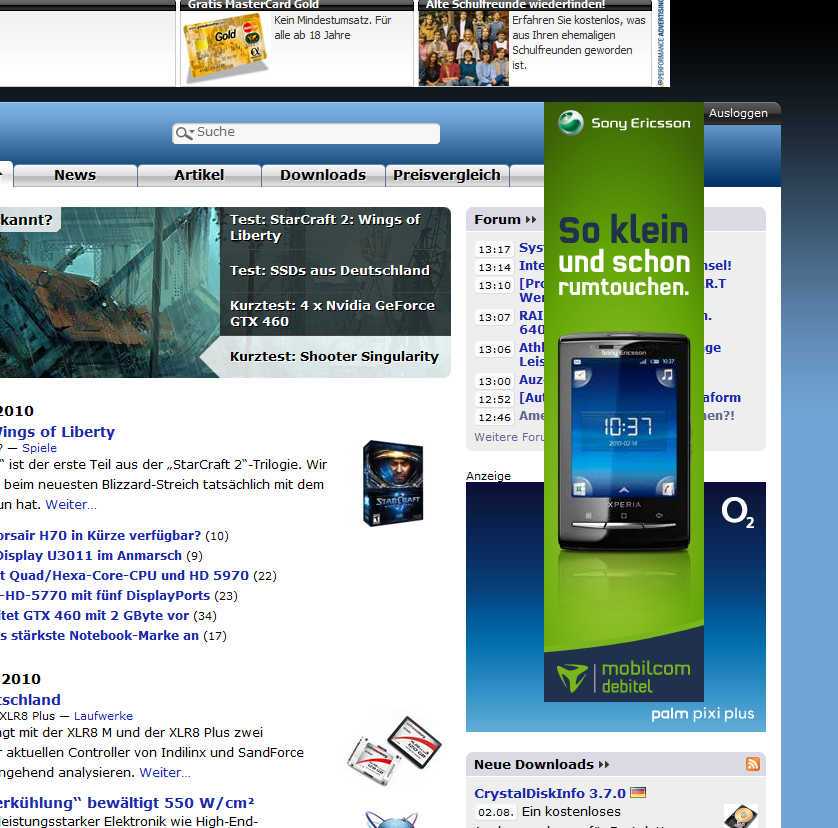Click the Gold MasterCard ad image
This screenshot has width=838, height=828.
(x=226, y=47)
